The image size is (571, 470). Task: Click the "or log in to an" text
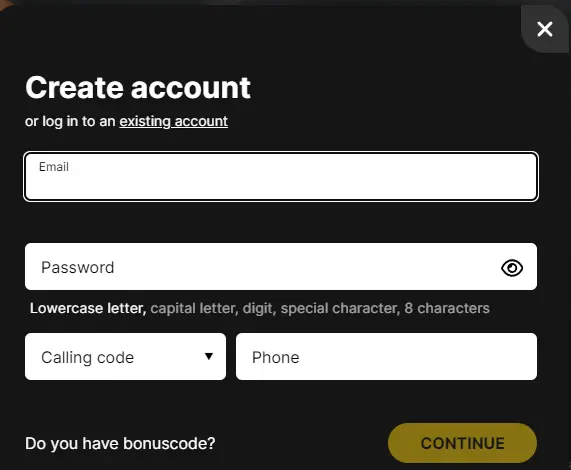pos(70,121)
